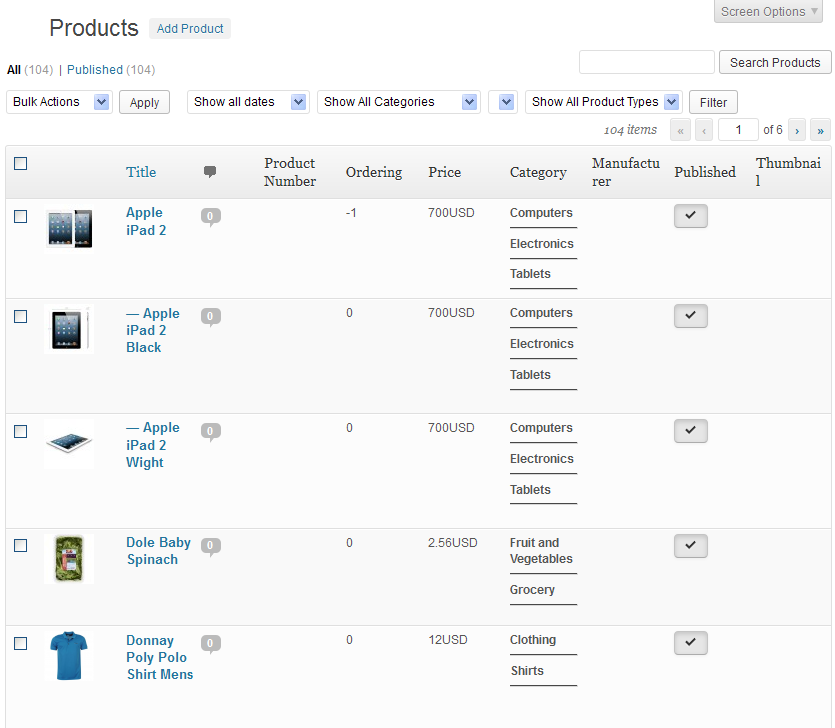Click the comment bubble for Dole Baby Spinach

[x=210, y=546]
